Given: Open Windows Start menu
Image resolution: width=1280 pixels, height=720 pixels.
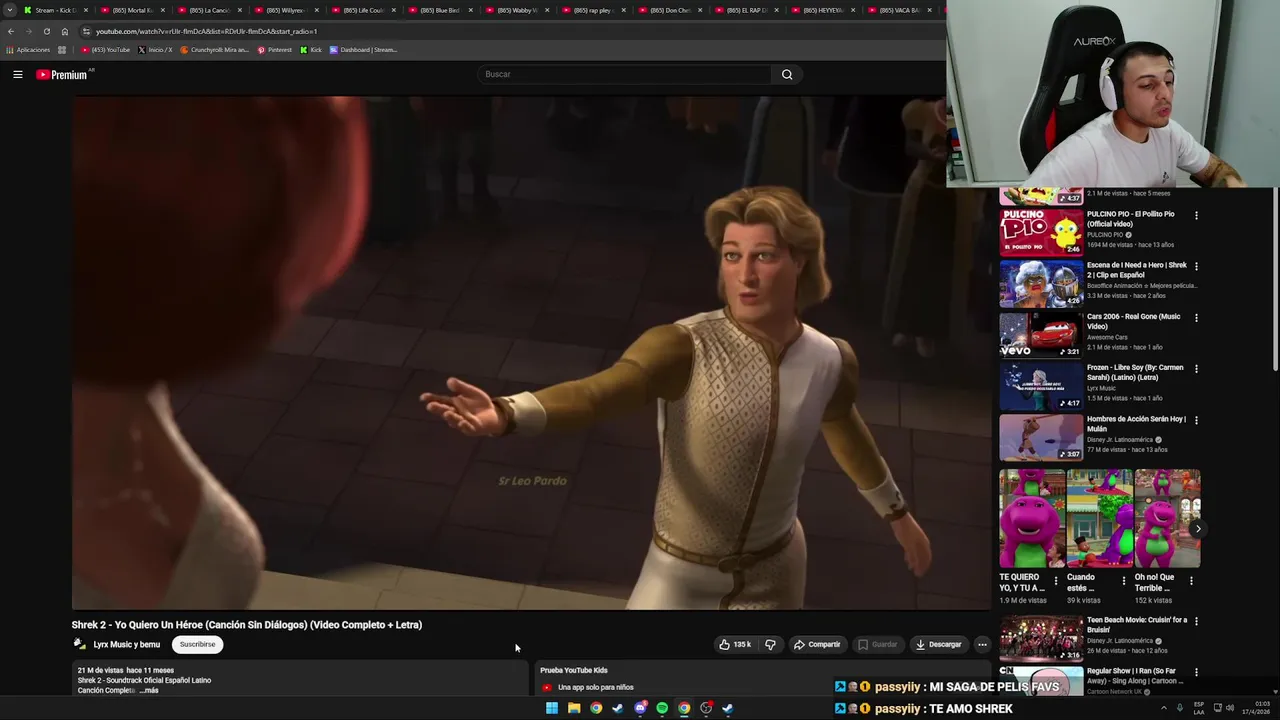Looking at the screenshot, I should pos(552,708).
